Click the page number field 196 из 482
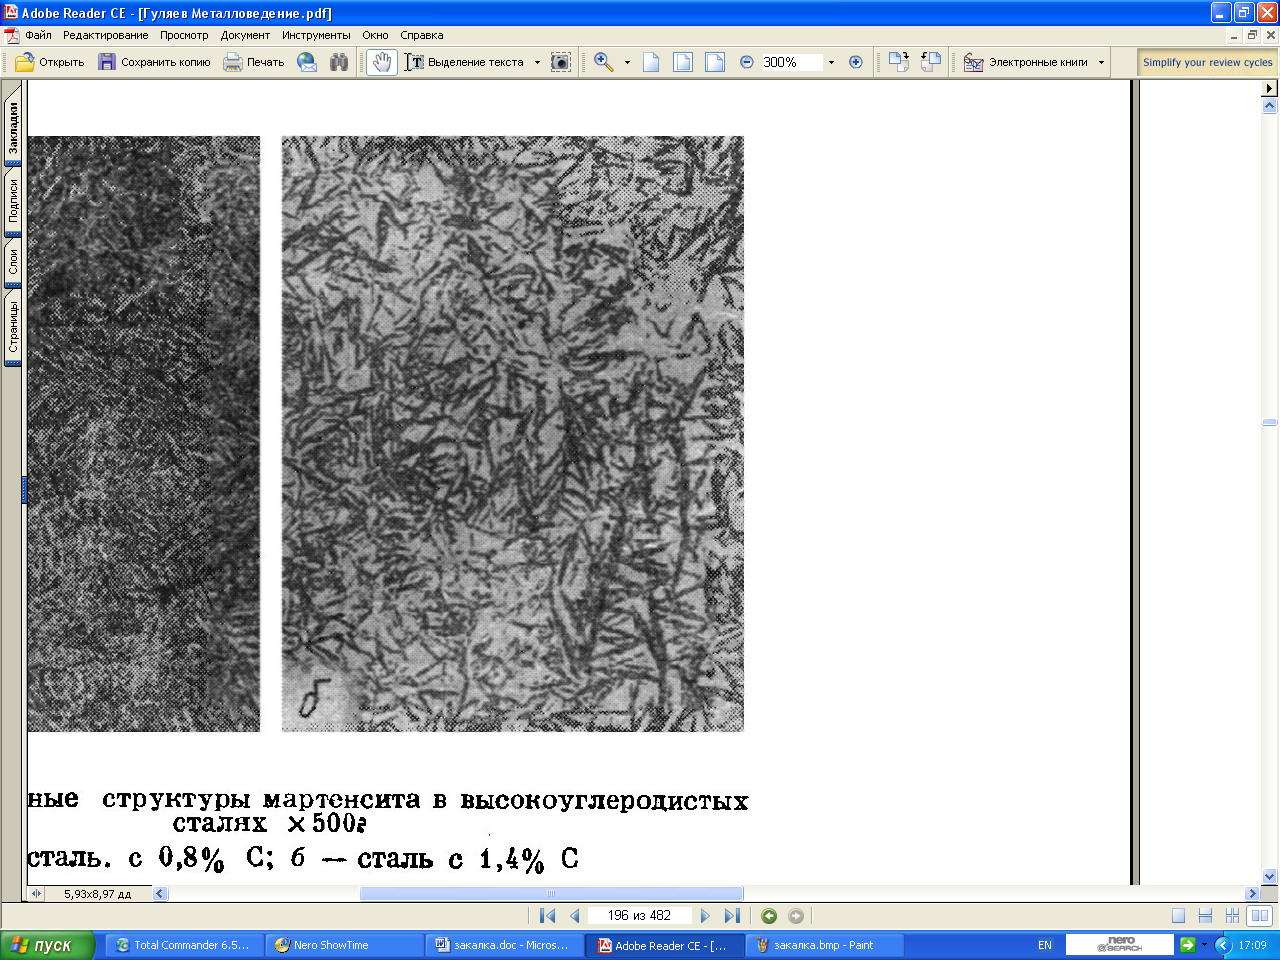Viewport: 1280px width, 960px height. [x=640, y=915]
